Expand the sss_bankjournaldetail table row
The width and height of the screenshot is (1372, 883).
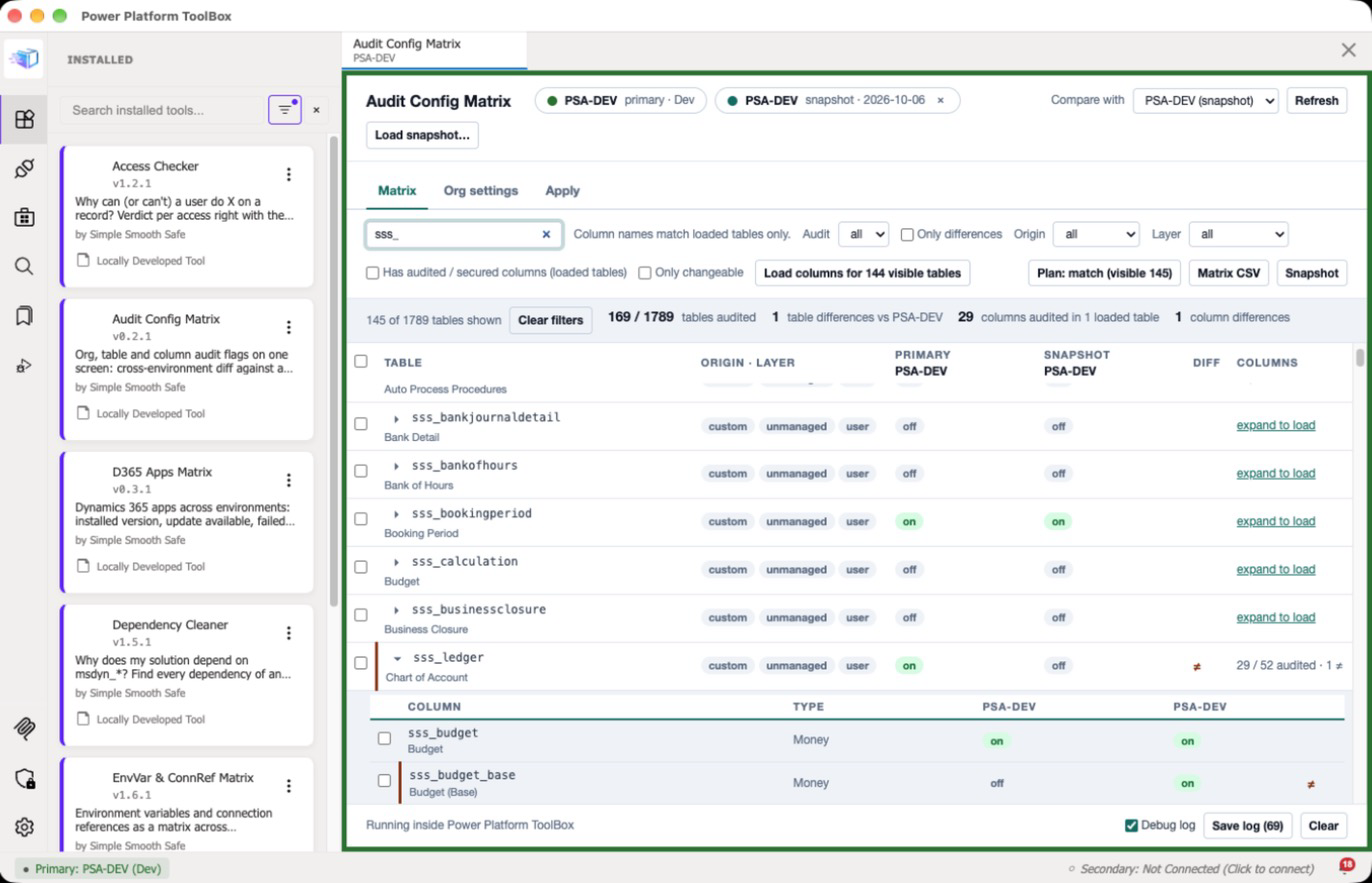(x=397, y=418)
